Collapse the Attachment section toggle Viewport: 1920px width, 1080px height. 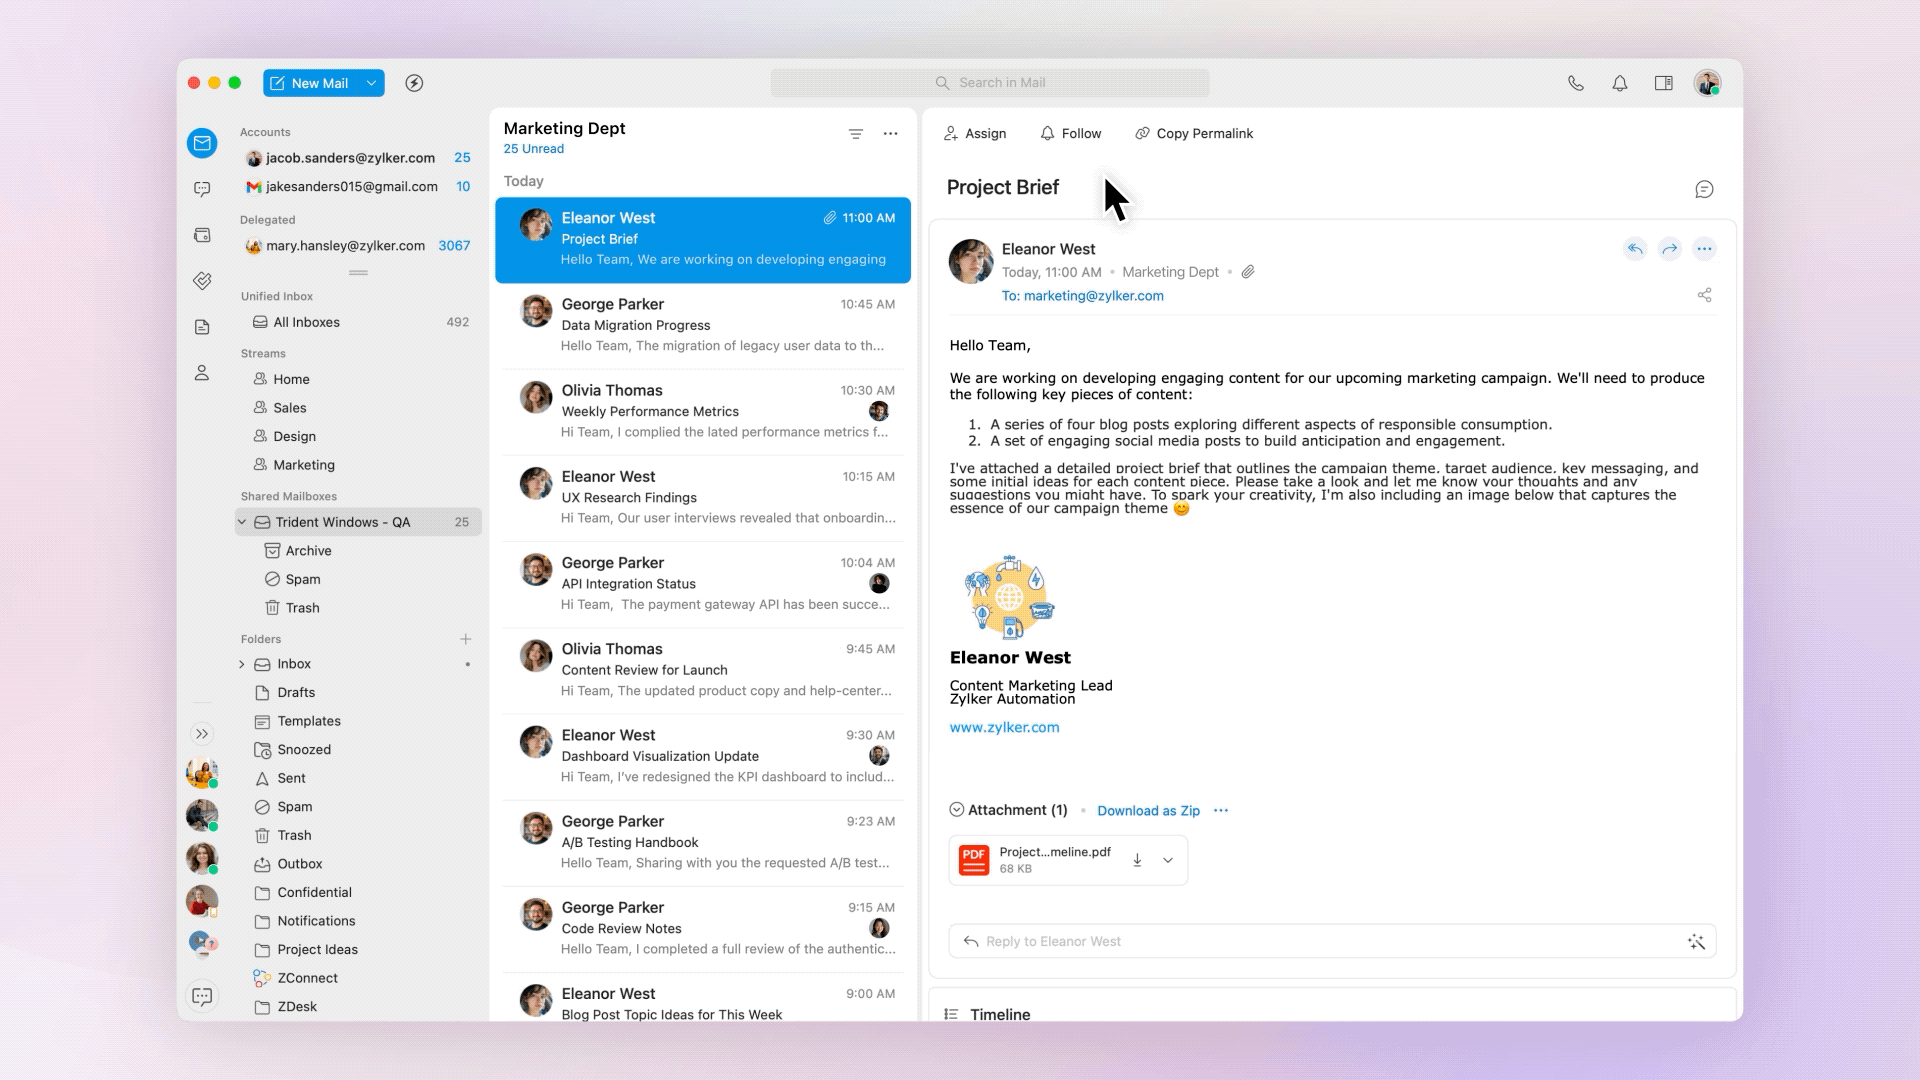(x=956, y=810)
